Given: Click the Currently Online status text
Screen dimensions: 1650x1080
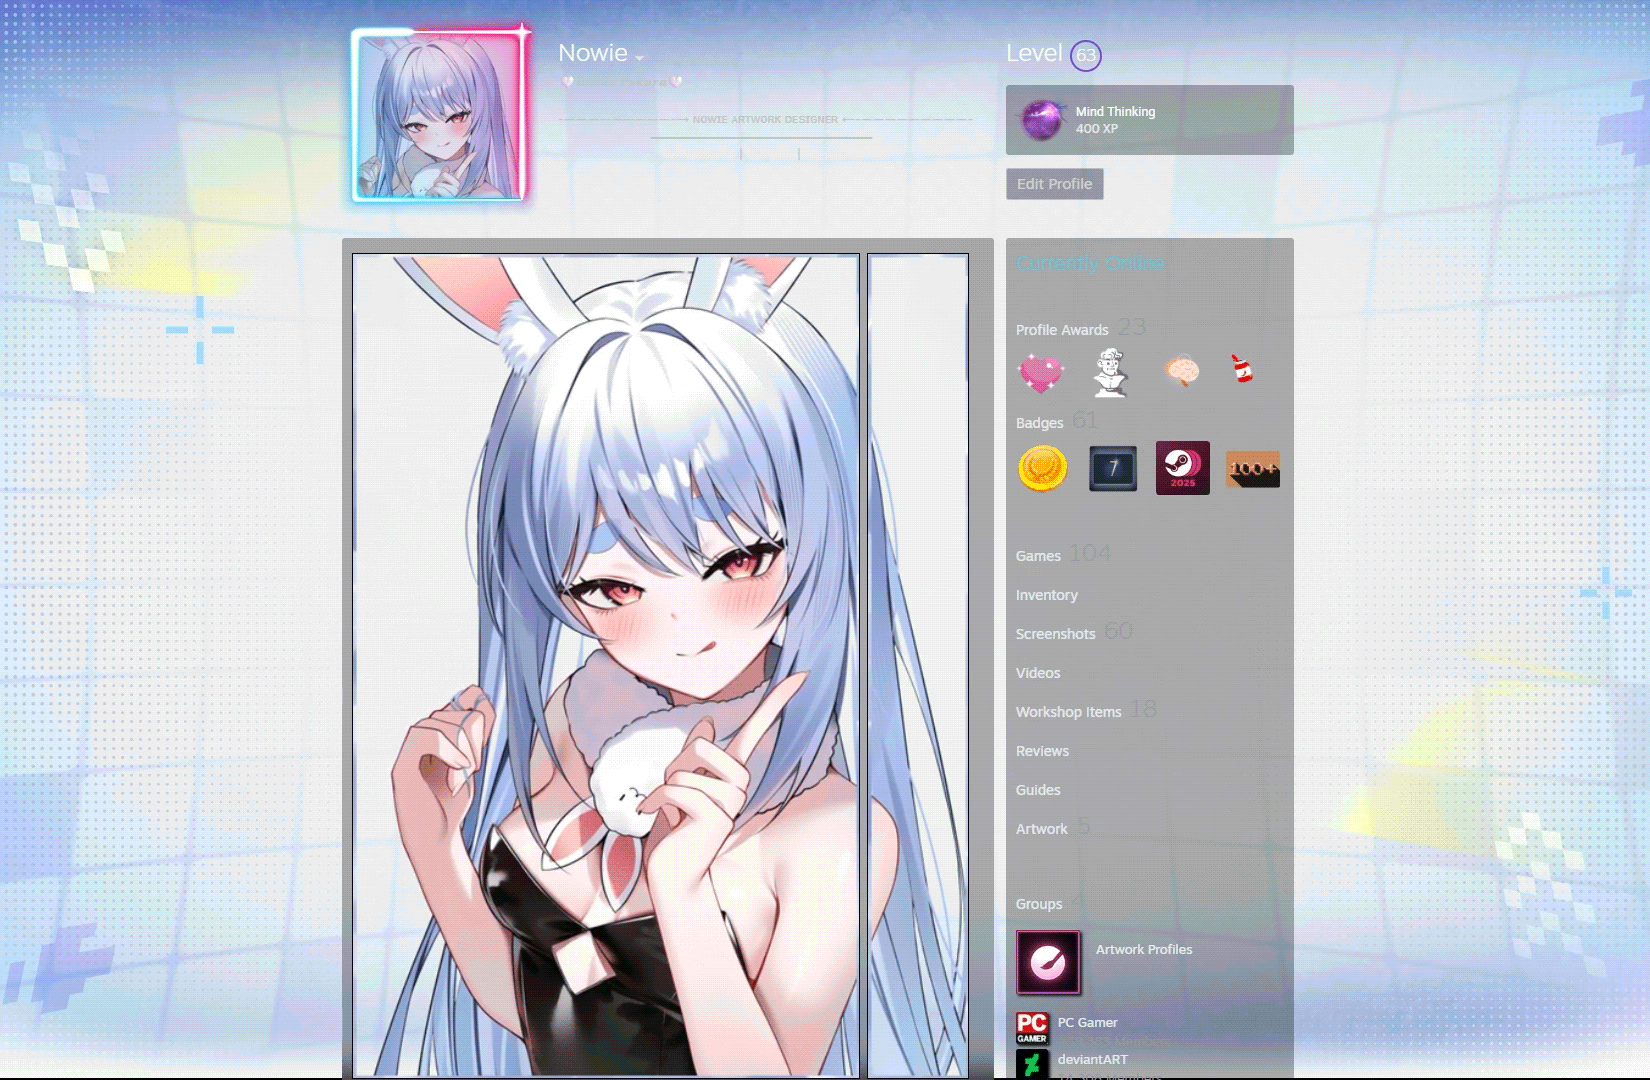Looking at the screenshot, I should (1090, 263).
